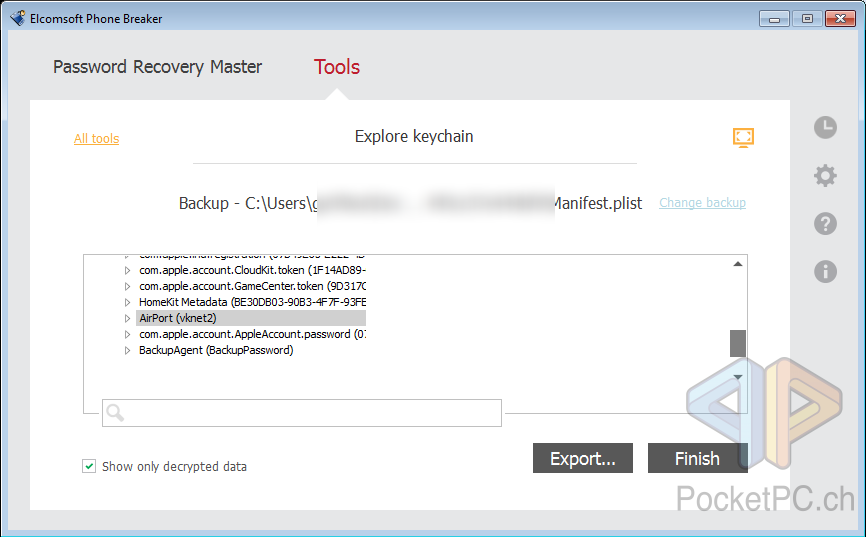Select AirPort (vknet2) row
The width and height of the screenshot is (866, 537).
pyautogui.click(x=251, y=318)
